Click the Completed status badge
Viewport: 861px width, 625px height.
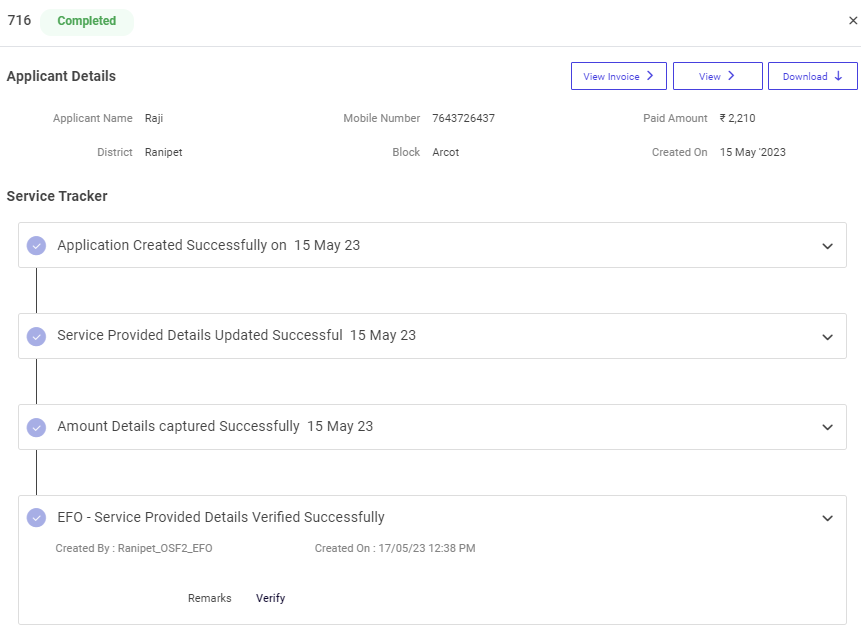87,21
